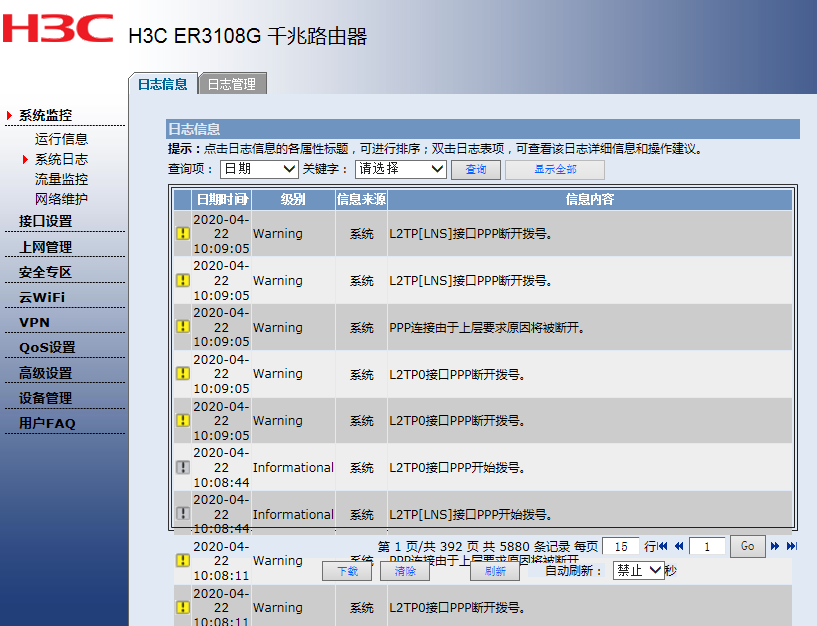Click the 清除 button
This screenshot has height=626, width=817.
[x=405, y=571]
